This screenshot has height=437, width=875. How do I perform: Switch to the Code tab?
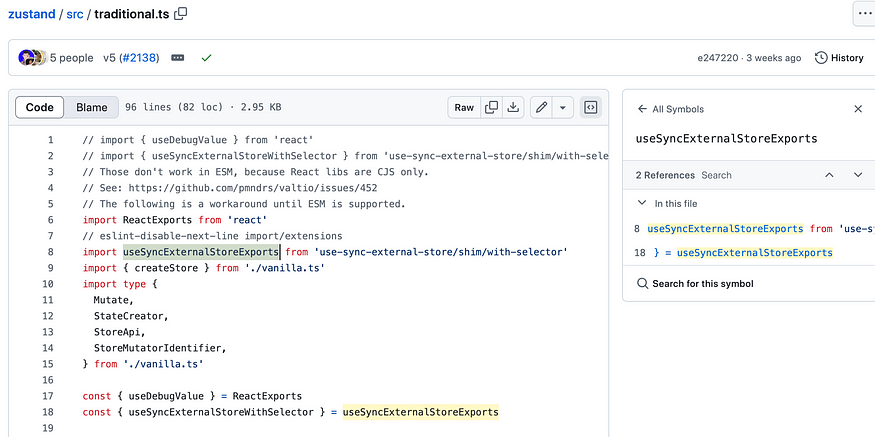tap(40, 107)
